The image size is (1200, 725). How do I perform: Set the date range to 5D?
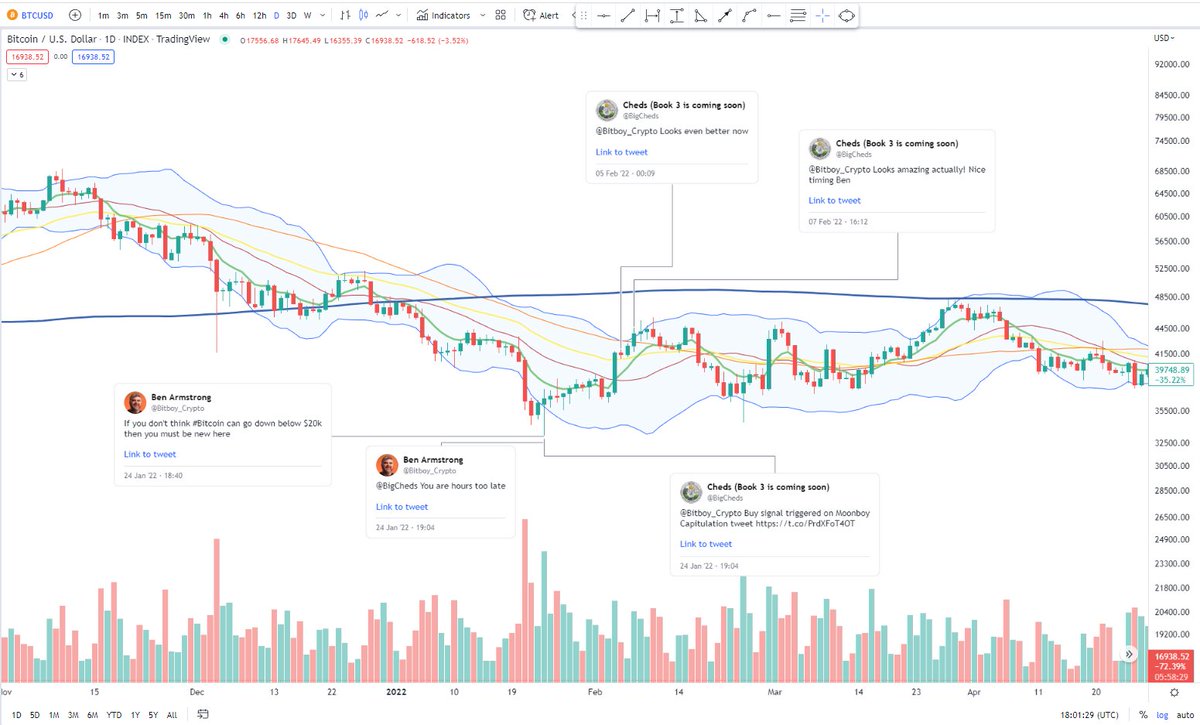(x=34, y=715)
